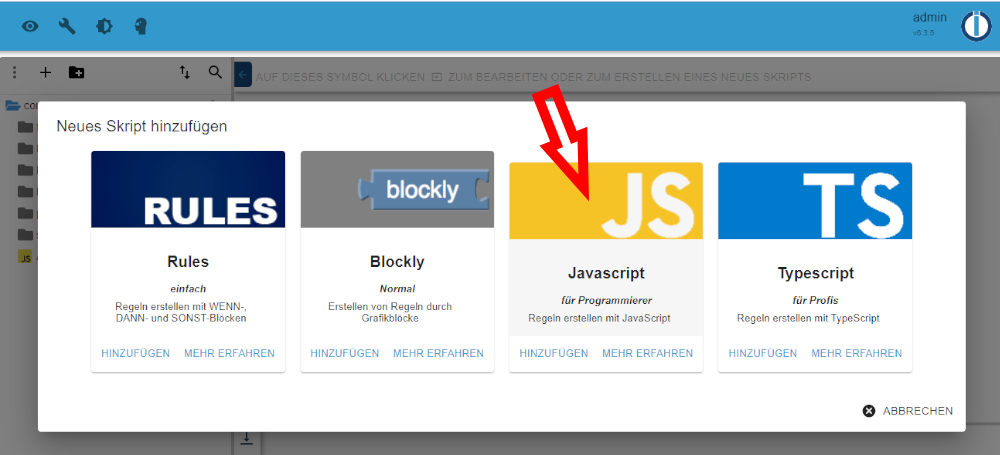Expand the open root folder in tree

coord(13,105)
